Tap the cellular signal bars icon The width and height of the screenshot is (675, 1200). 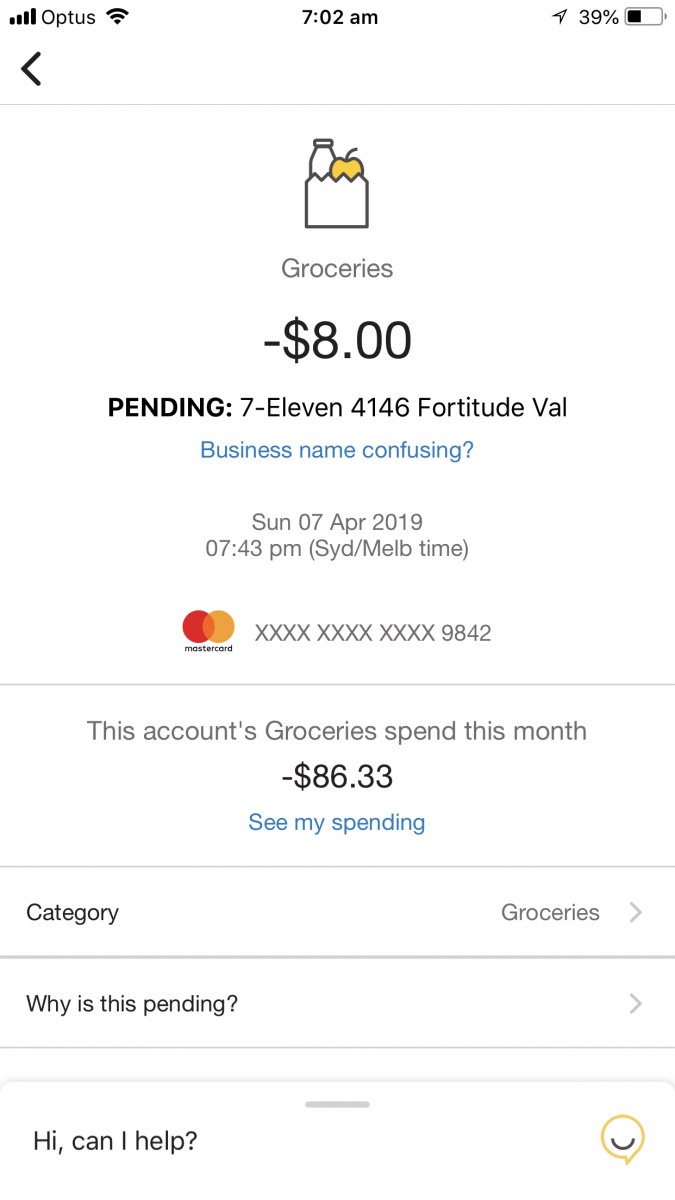tap(22, 17)
